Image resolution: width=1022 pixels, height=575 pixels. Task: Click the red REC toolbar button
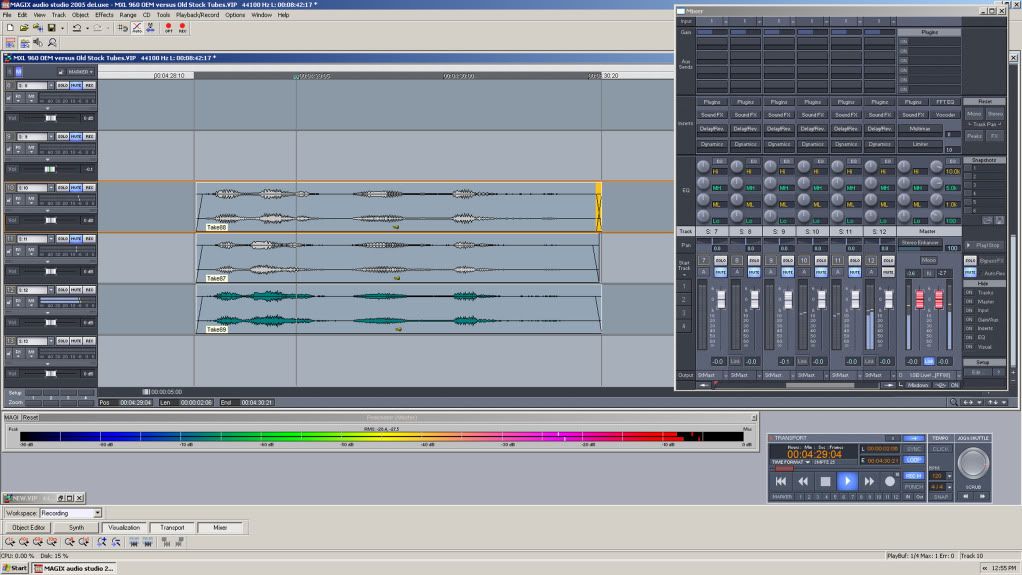[x=182, y=28]
